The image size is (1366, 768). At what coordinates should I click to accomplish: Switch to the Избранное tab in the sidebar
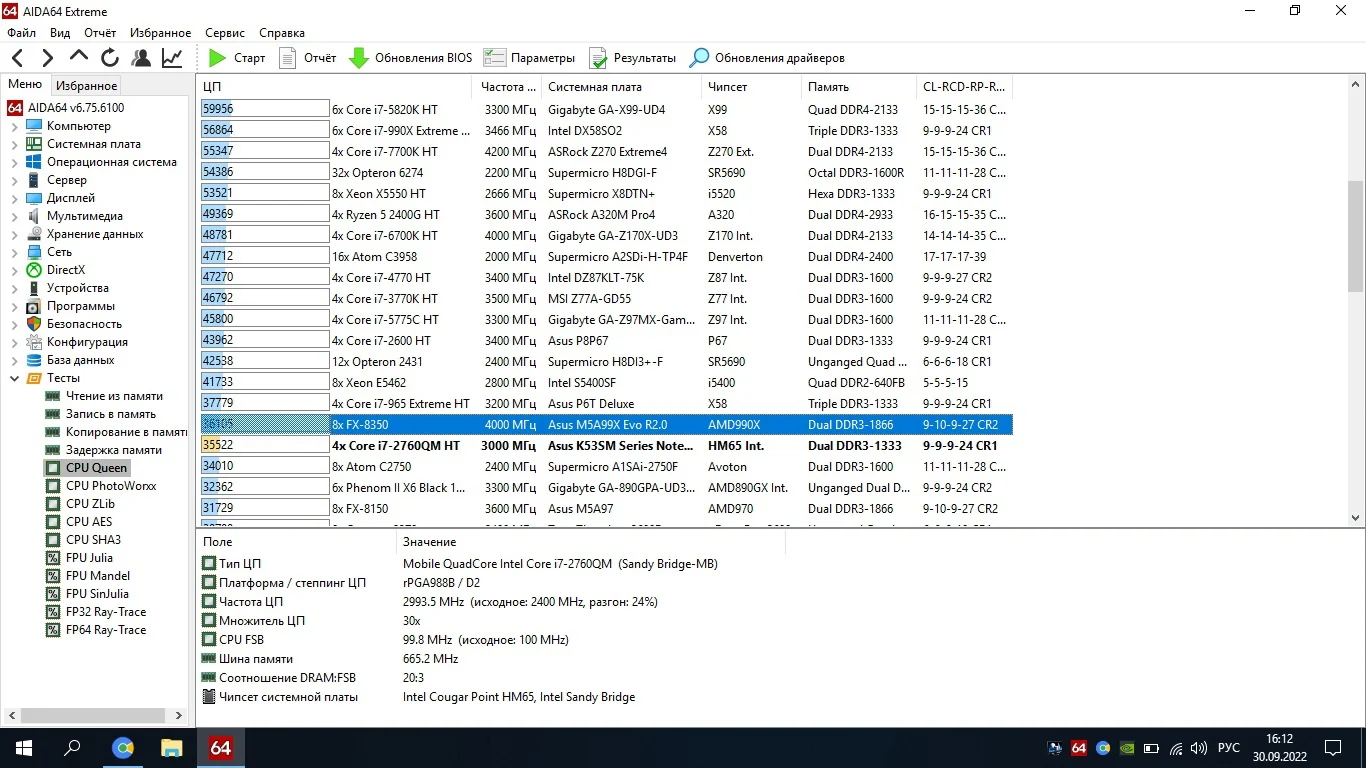[x=87, y=86]
